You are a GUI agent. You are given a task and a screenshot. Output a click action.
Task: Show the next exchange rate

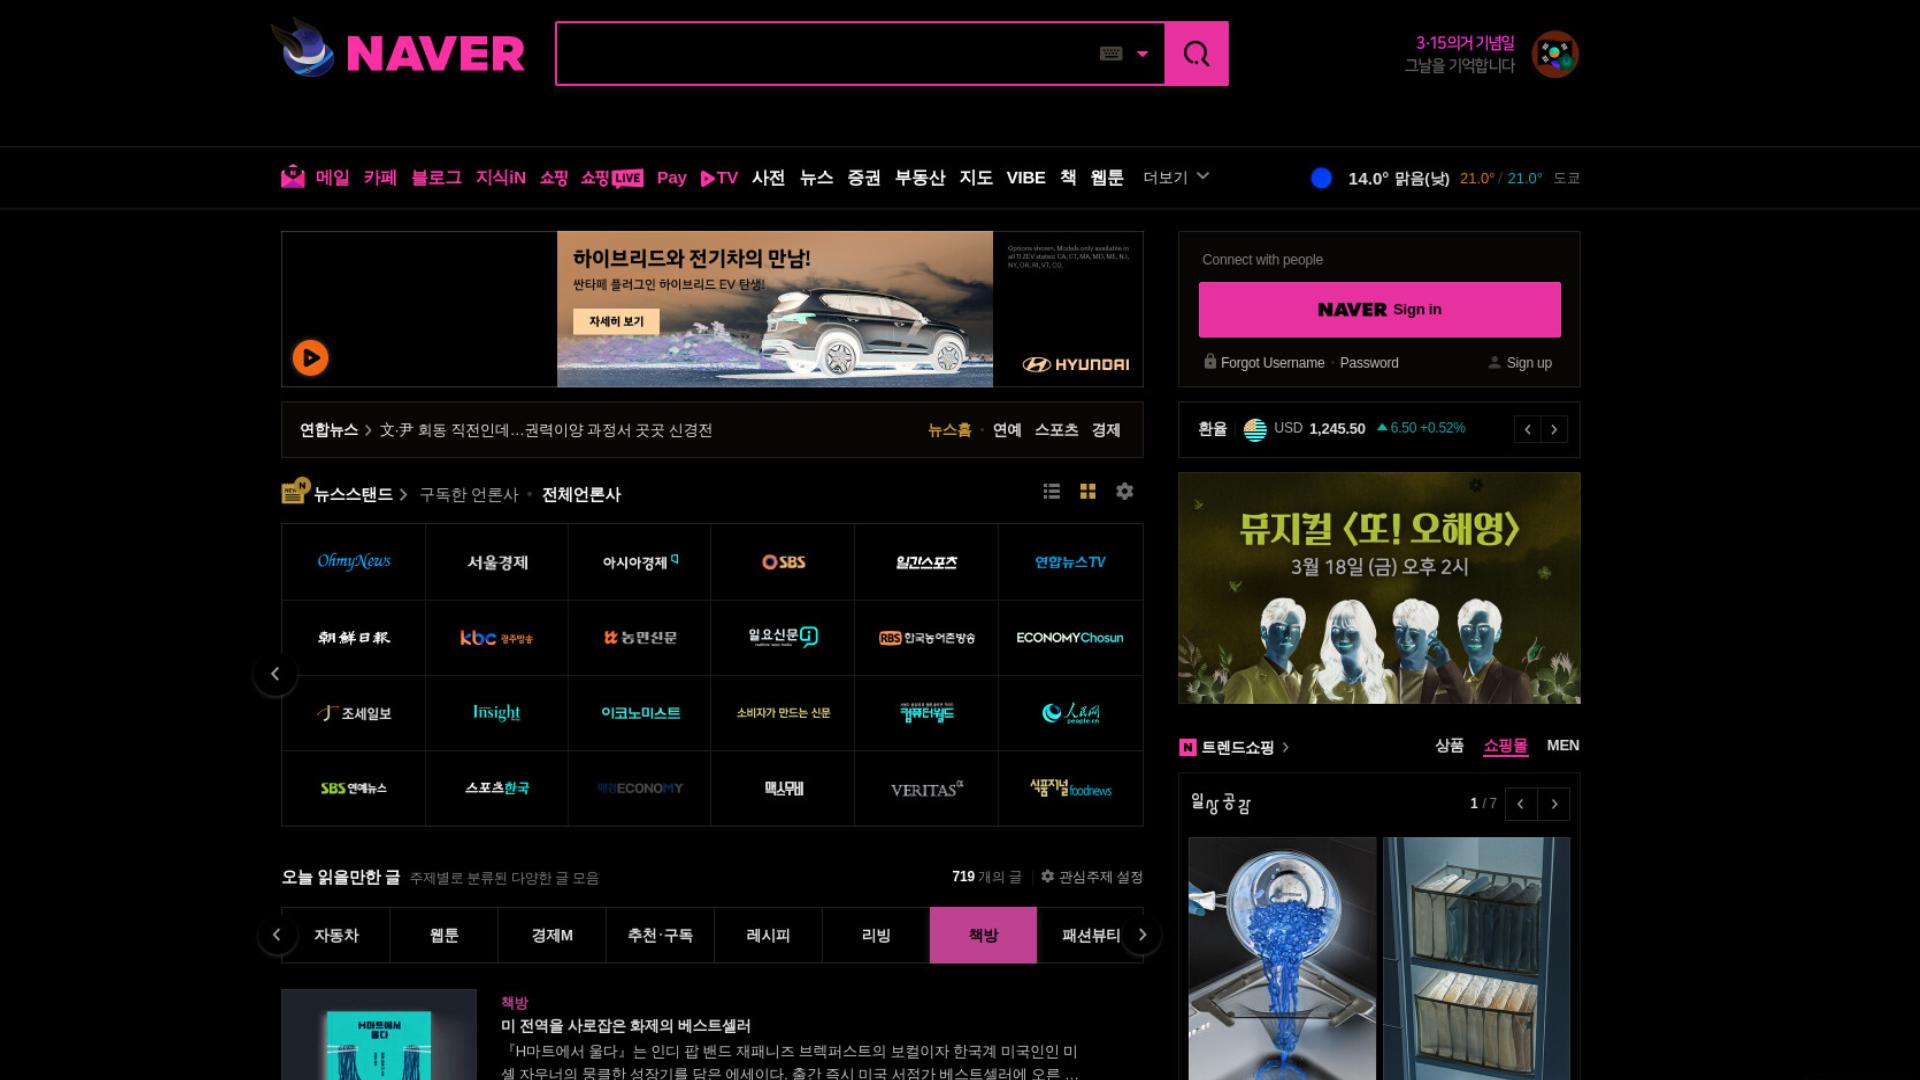click(1554, 429)
